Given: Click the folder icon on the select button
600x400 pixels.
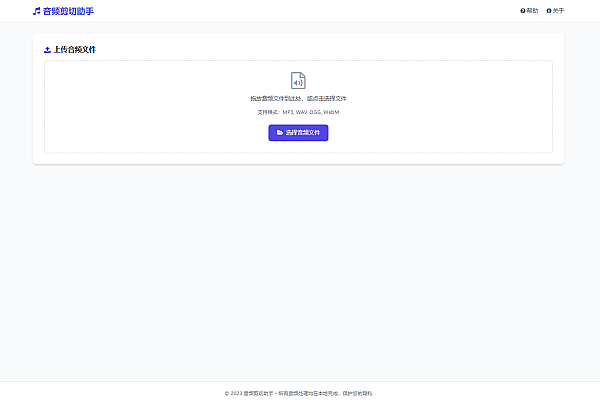Looking at the screenshot, I should point(279,132).
